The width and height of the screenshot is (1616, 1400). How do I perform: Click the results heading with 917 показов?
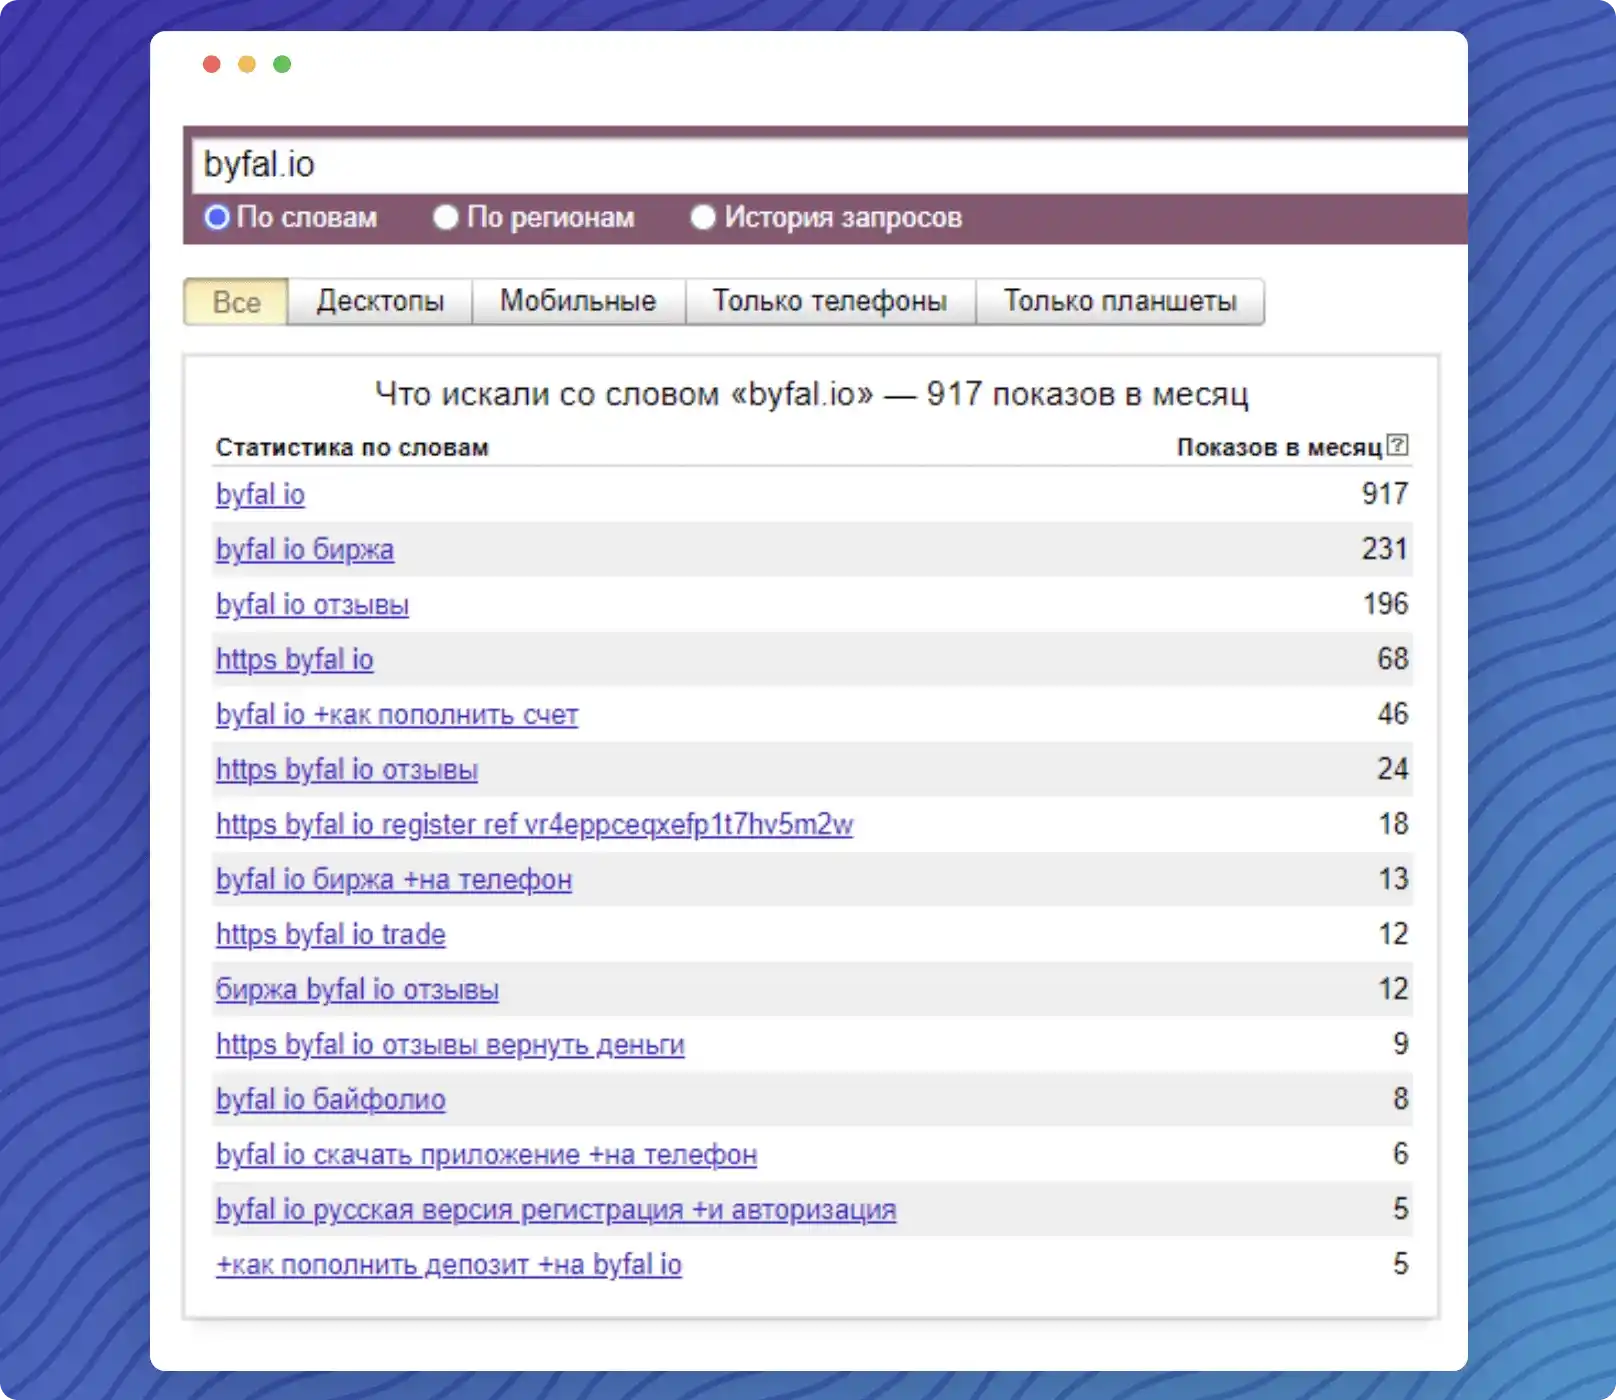pyautogui.click(x=811, y=394)
